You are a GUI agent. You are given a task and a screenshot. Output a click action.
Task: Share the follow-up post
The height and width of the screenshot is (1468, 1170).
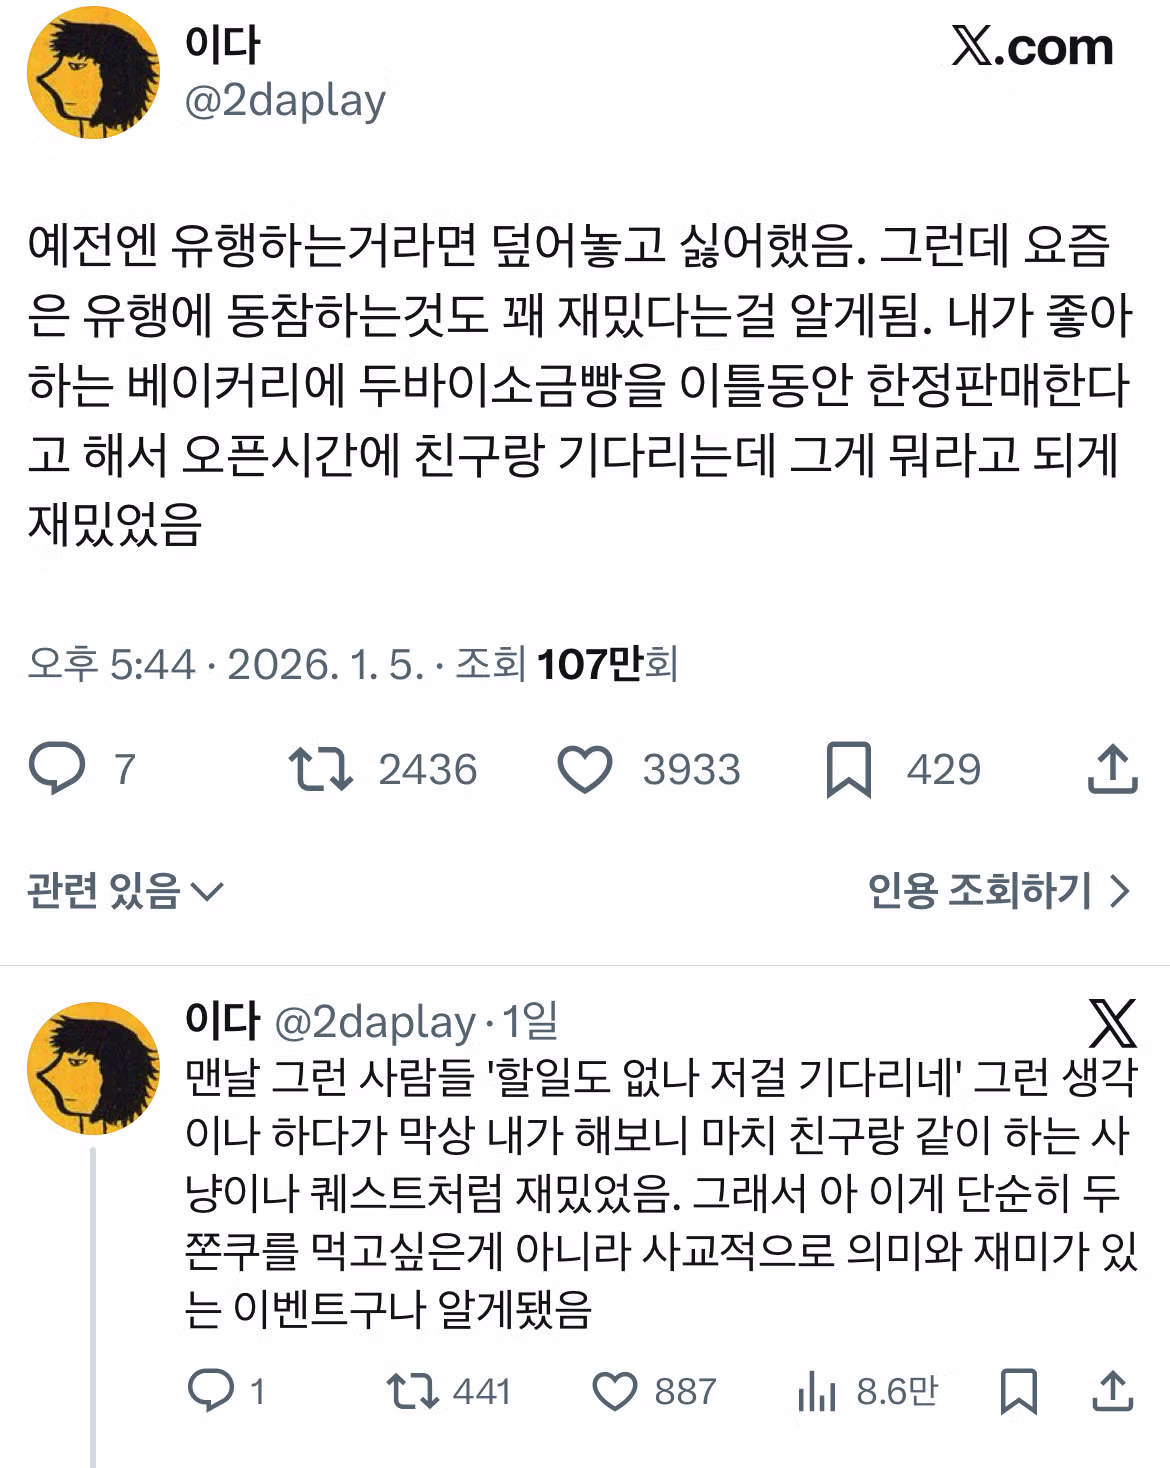pos(1112,1391)
